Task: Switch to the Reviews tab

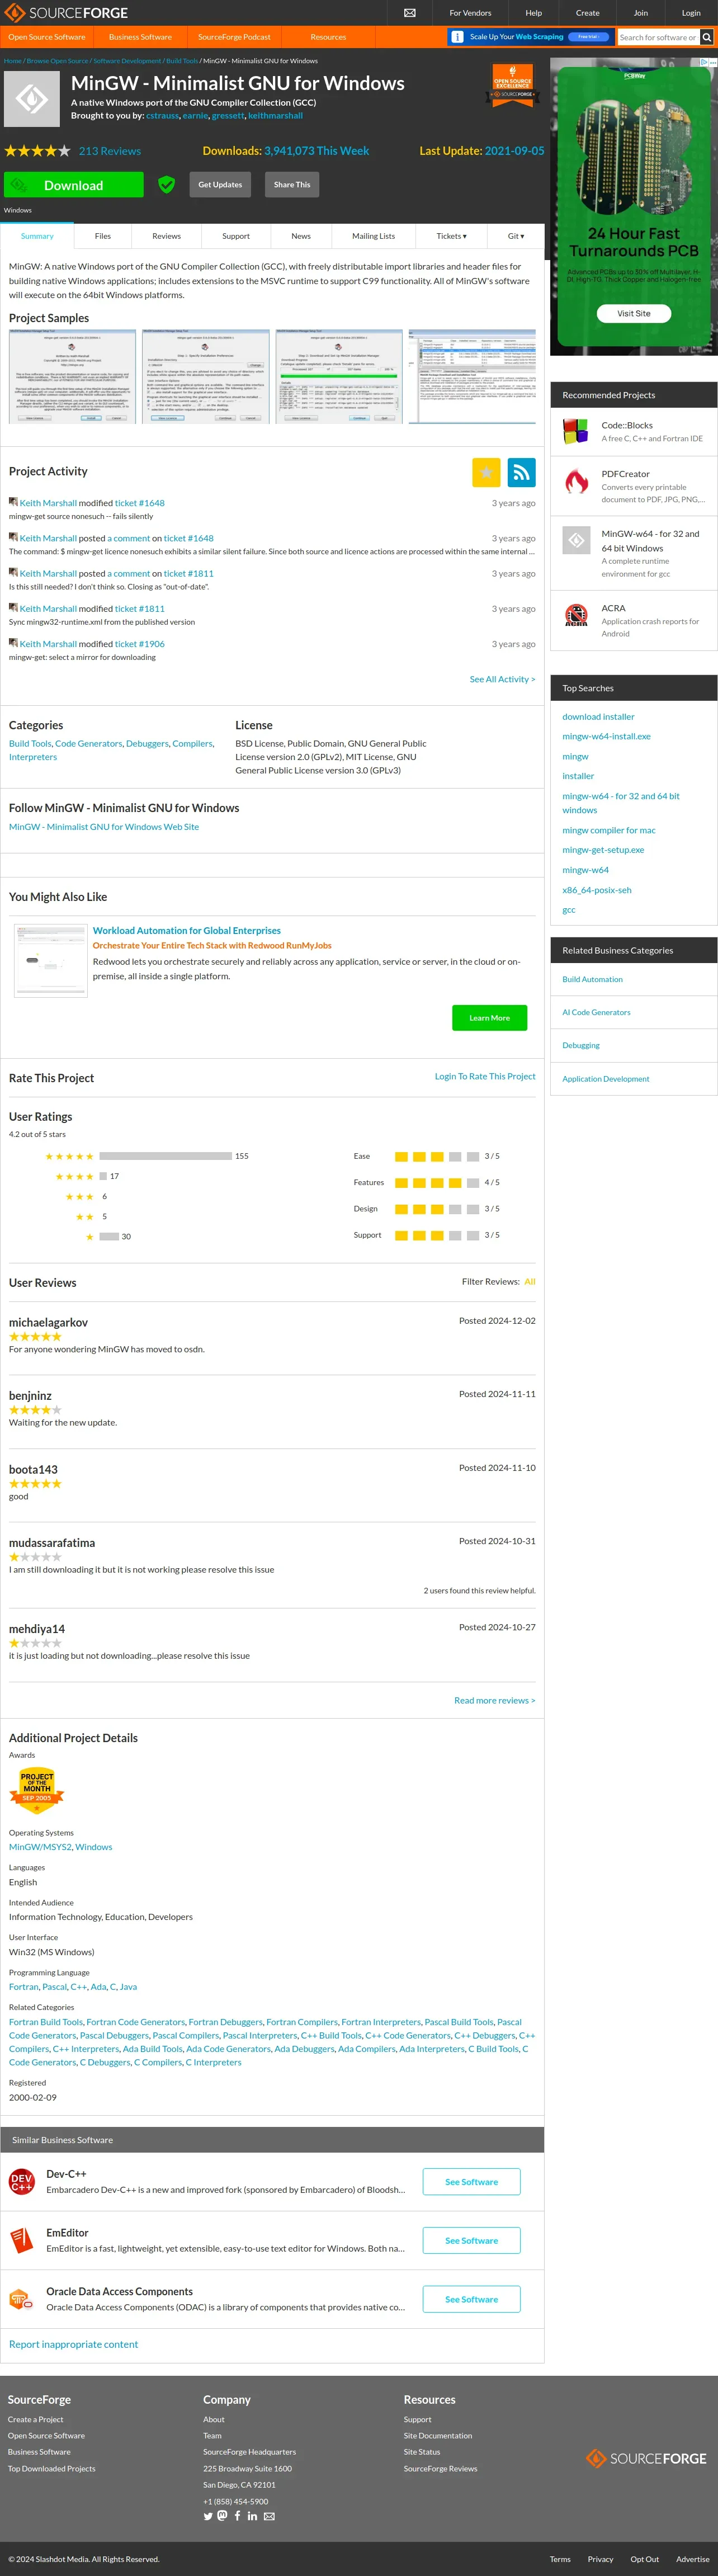Action: (x=166, y=236)
